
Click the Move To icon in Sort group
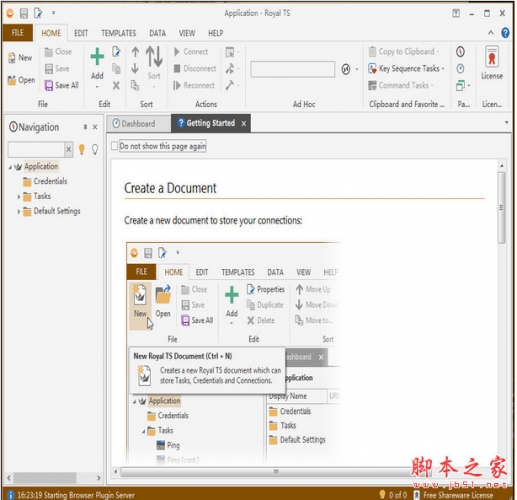click(135, 85)
